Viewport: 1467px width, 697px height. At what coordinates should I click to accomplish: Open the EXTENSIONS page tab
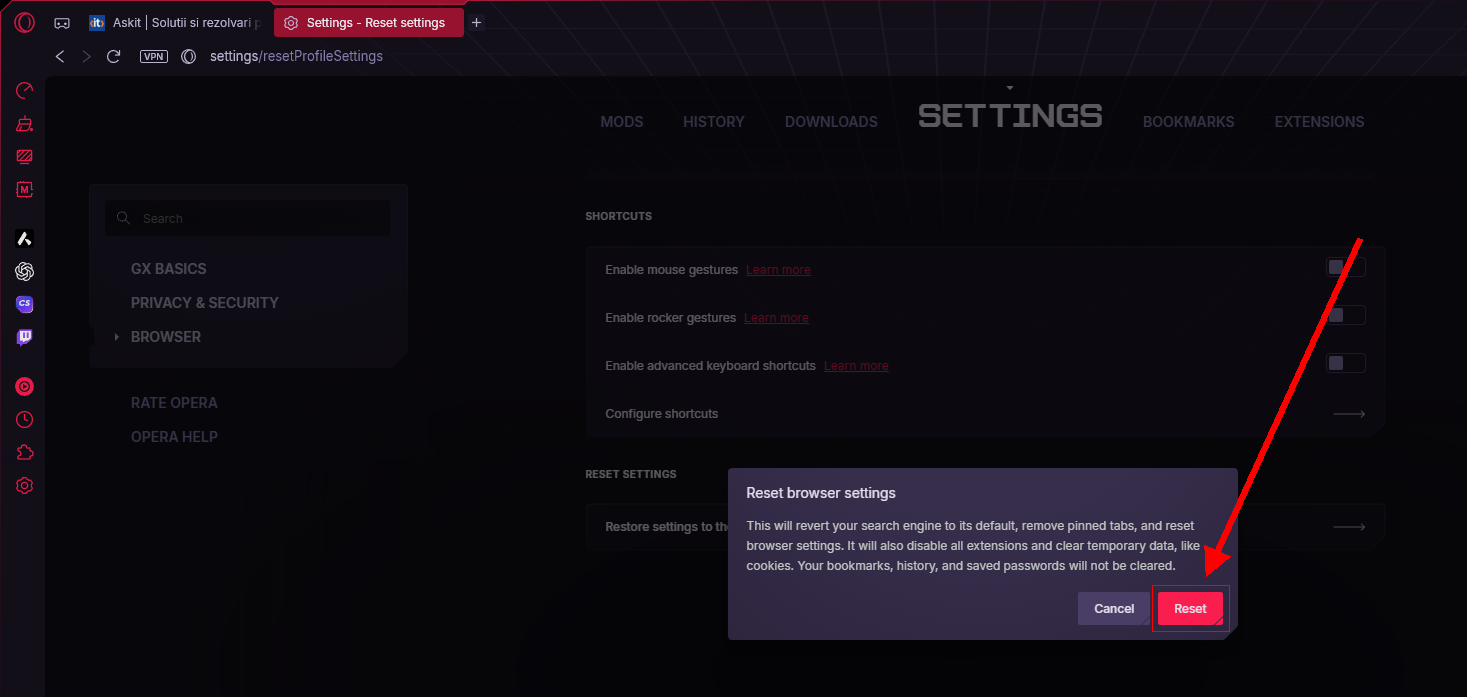1318,122
